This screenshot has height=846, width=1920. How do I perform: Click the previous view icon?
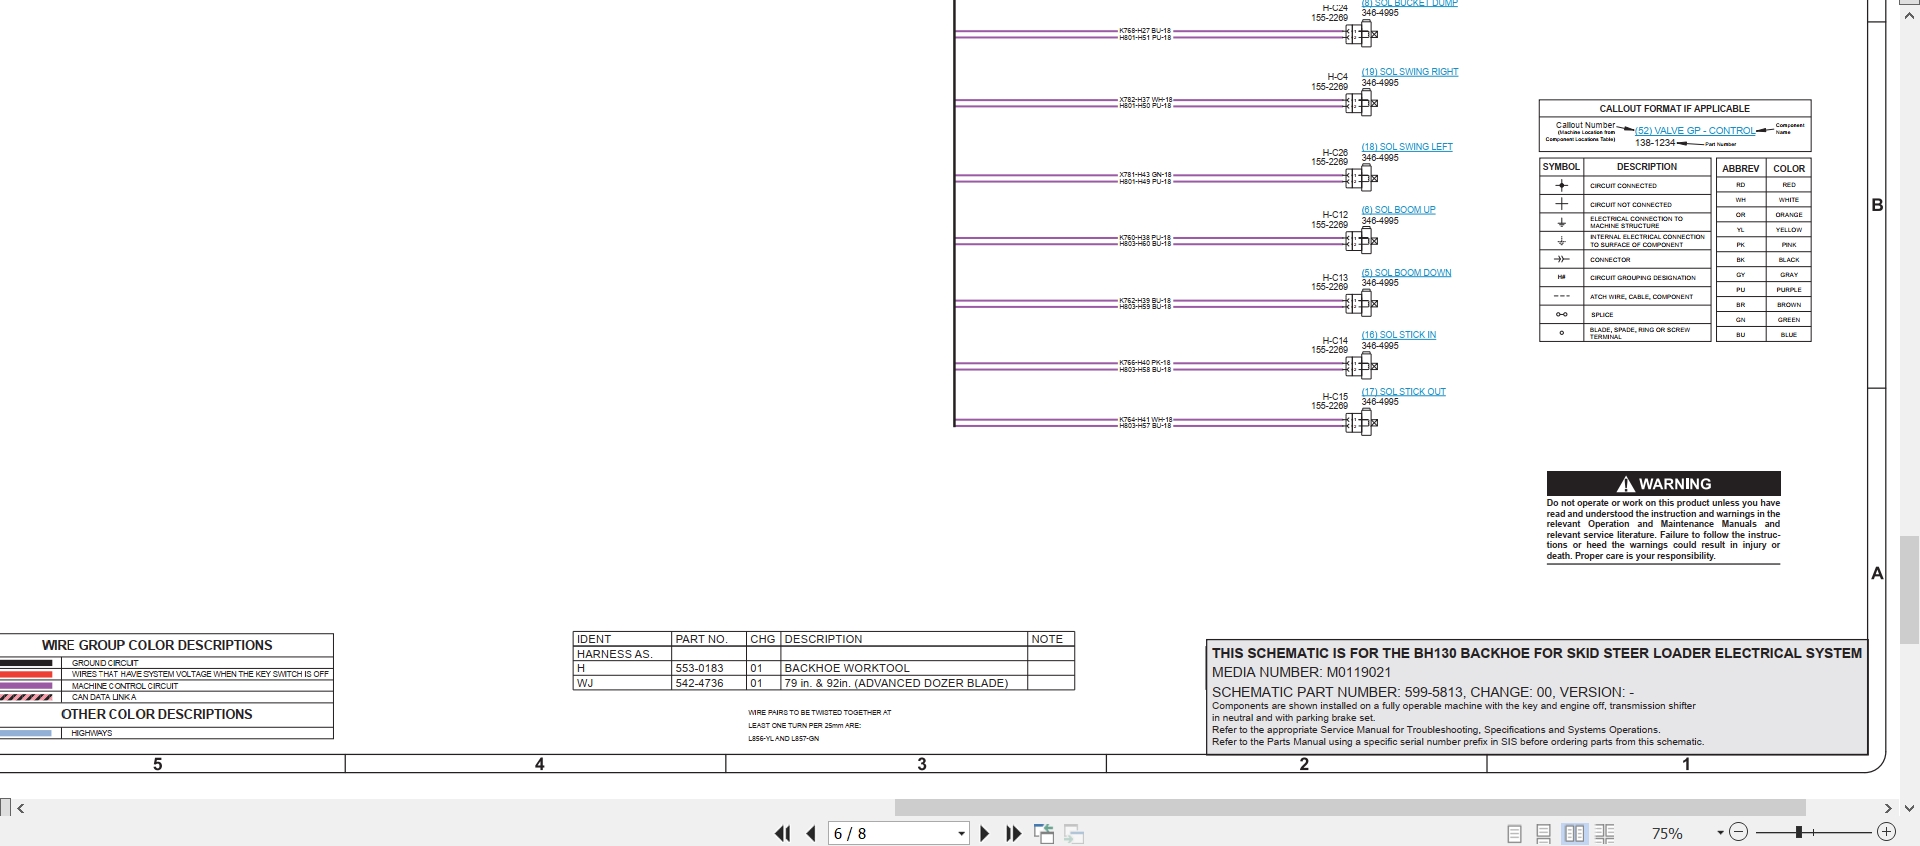tap(1044, 833)
